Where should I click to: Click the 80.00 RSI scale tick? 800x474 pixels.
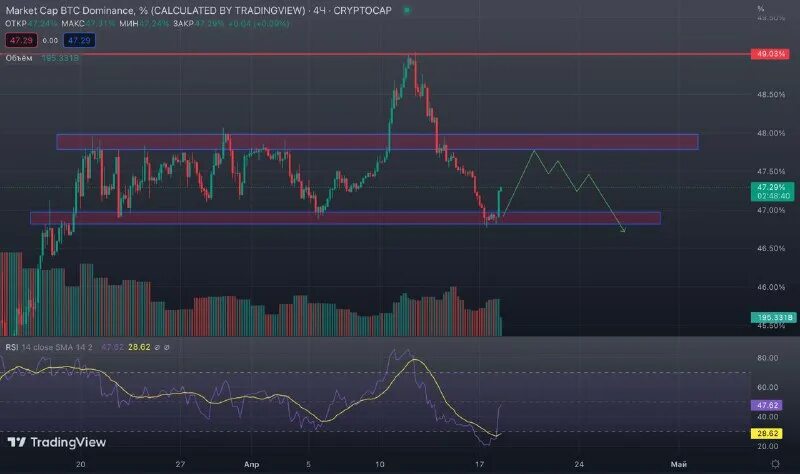tap(767, 358)
